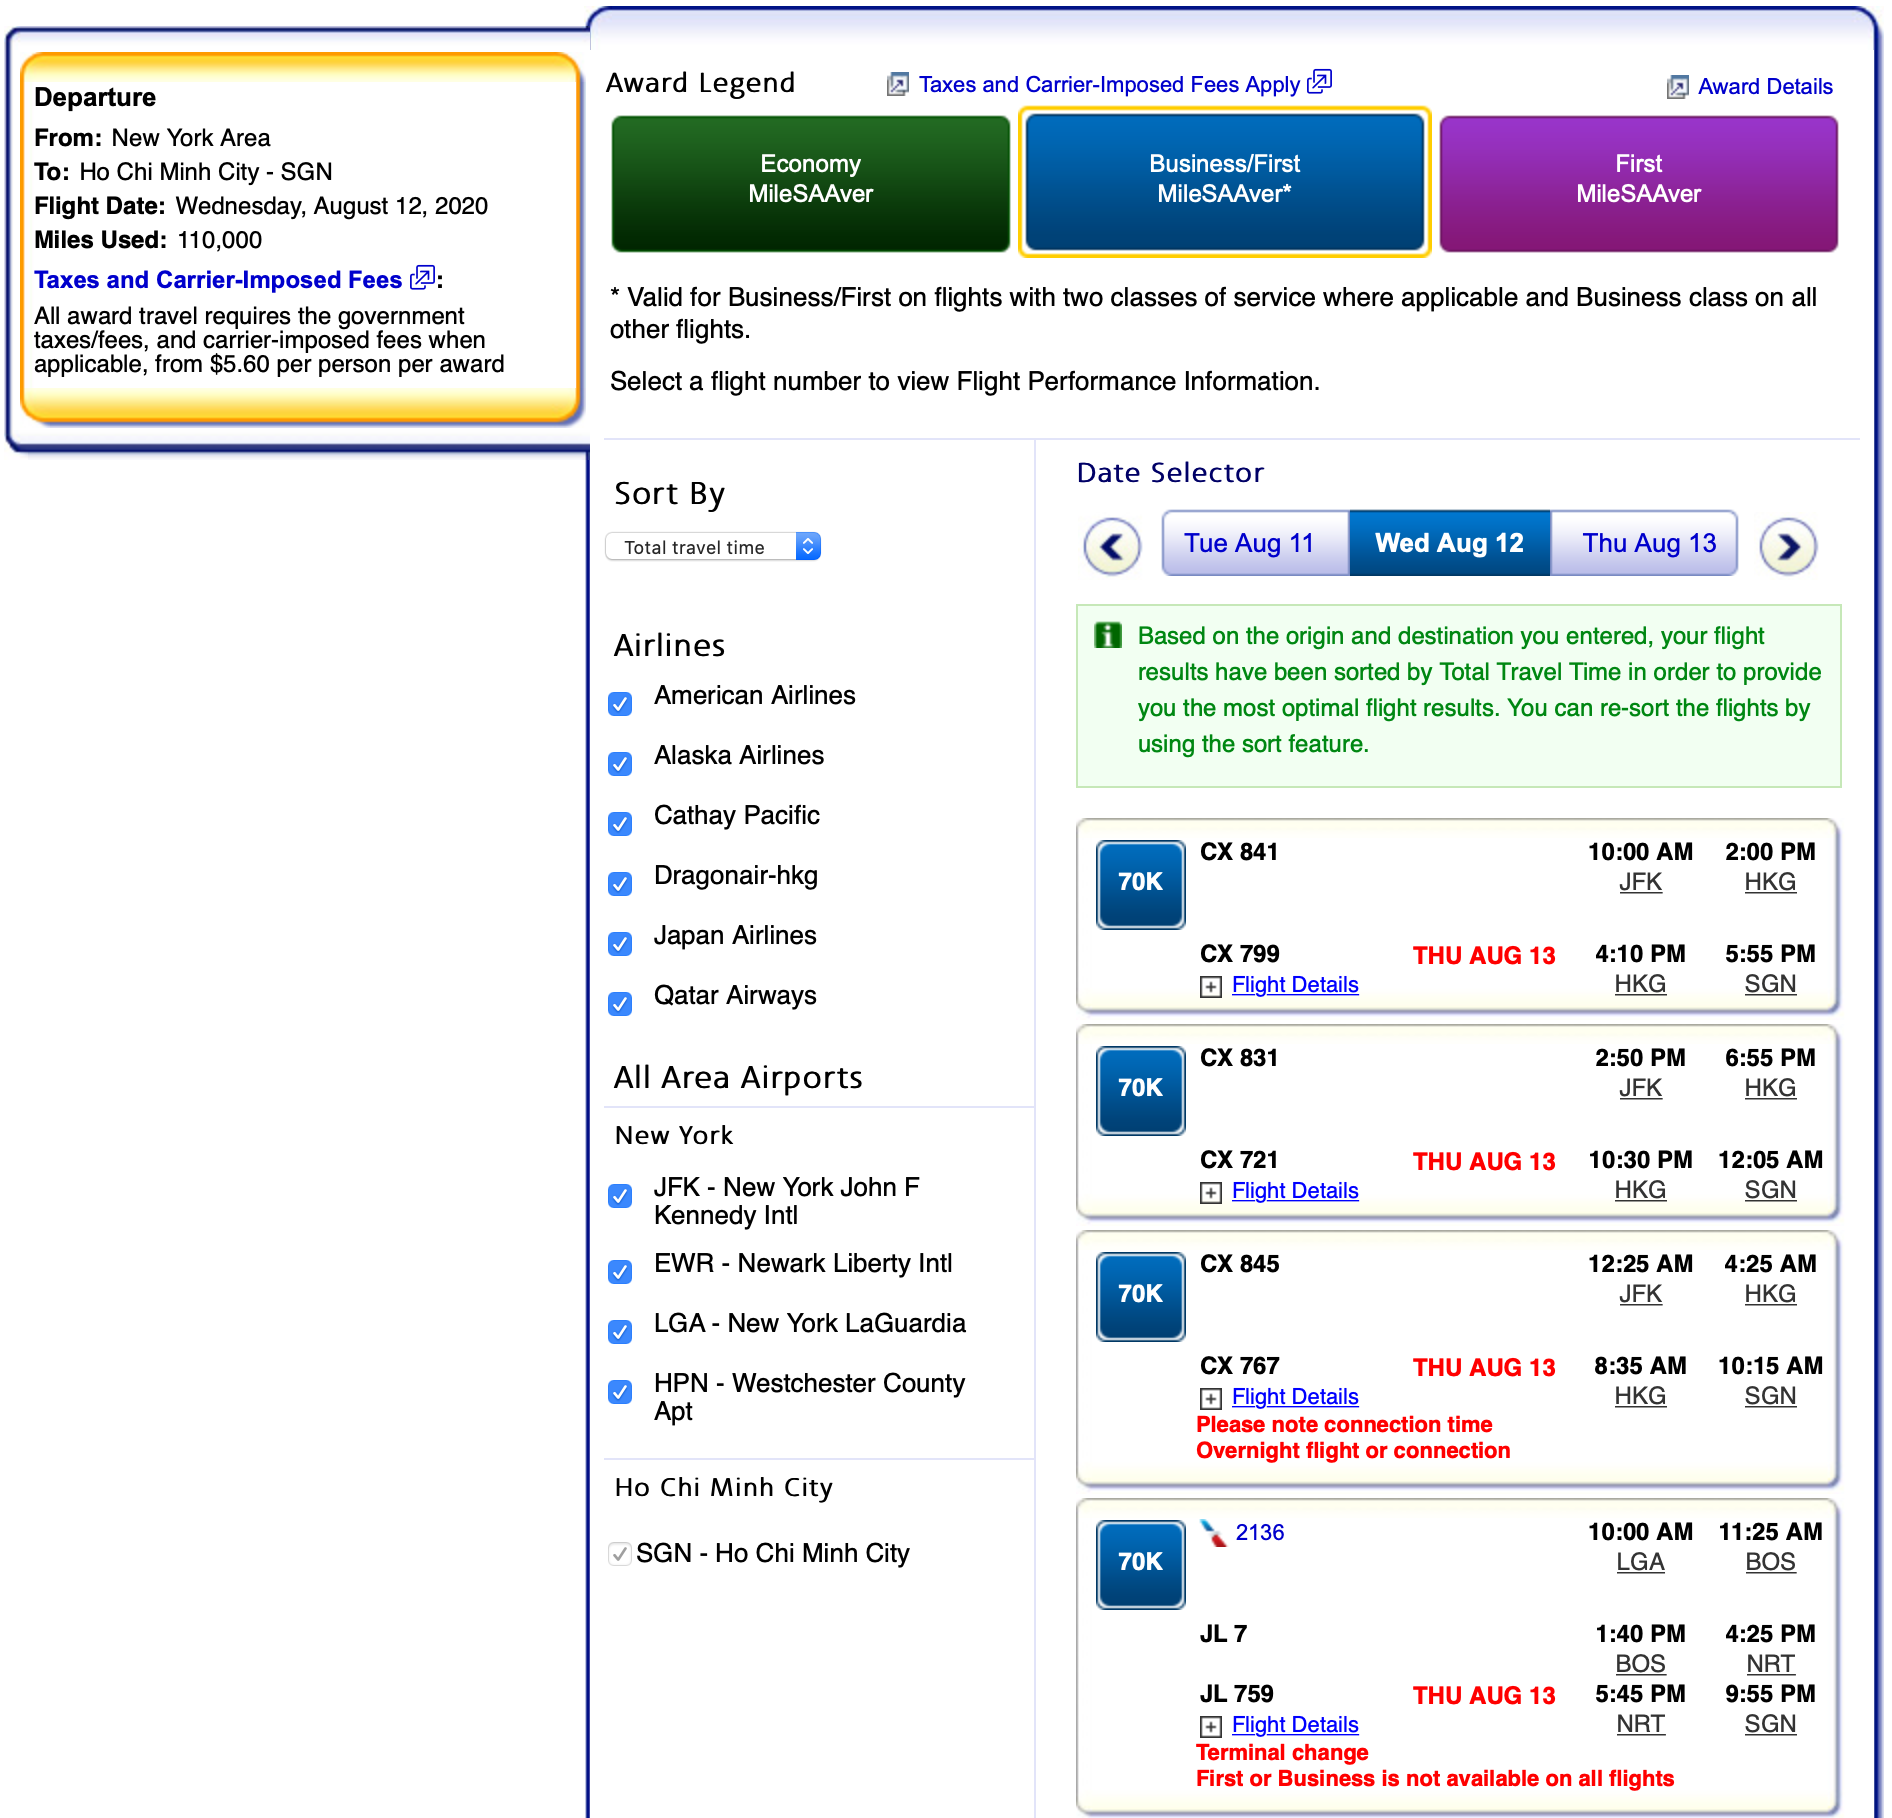Image resolution: width=1892 pixels, height=1818 pixels.
Task: Toggle the Dragonair-hkg checkbox
Action: 620,884
